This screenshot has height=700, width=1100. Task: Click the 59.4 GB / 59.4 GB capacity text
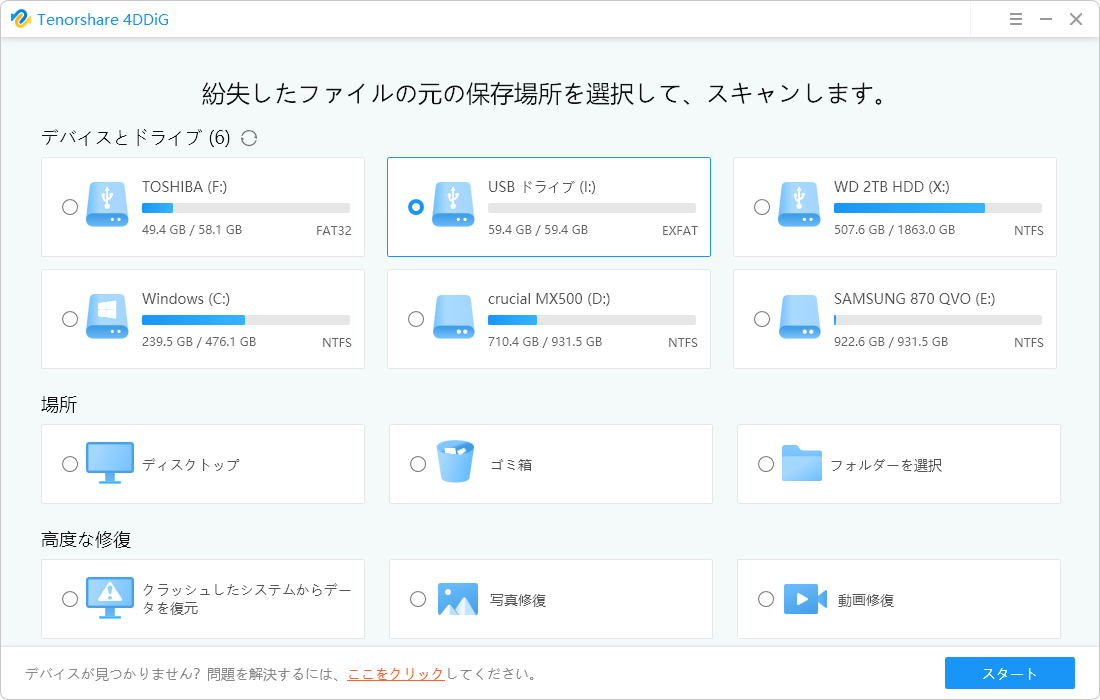(x=537, y=229)
